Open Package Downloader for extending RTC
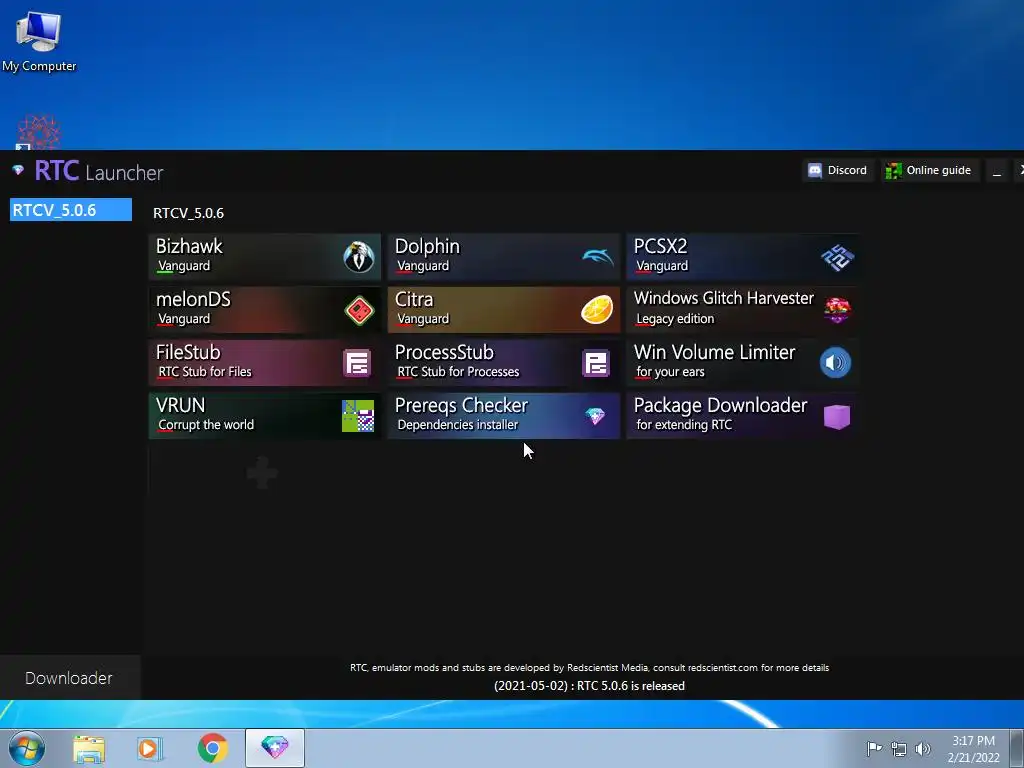Screen dimensions: 1024x768 [x=743, y=415]
